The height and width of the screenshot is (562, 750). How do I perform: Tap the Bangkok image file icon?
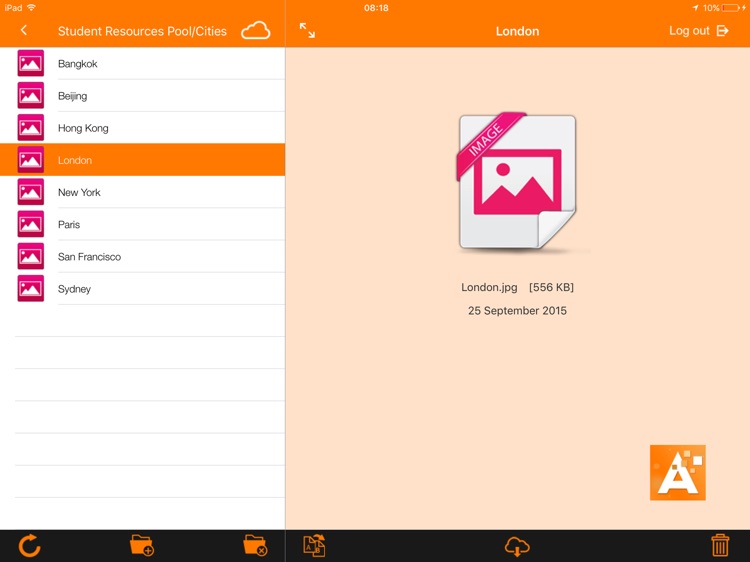[31, 63]
